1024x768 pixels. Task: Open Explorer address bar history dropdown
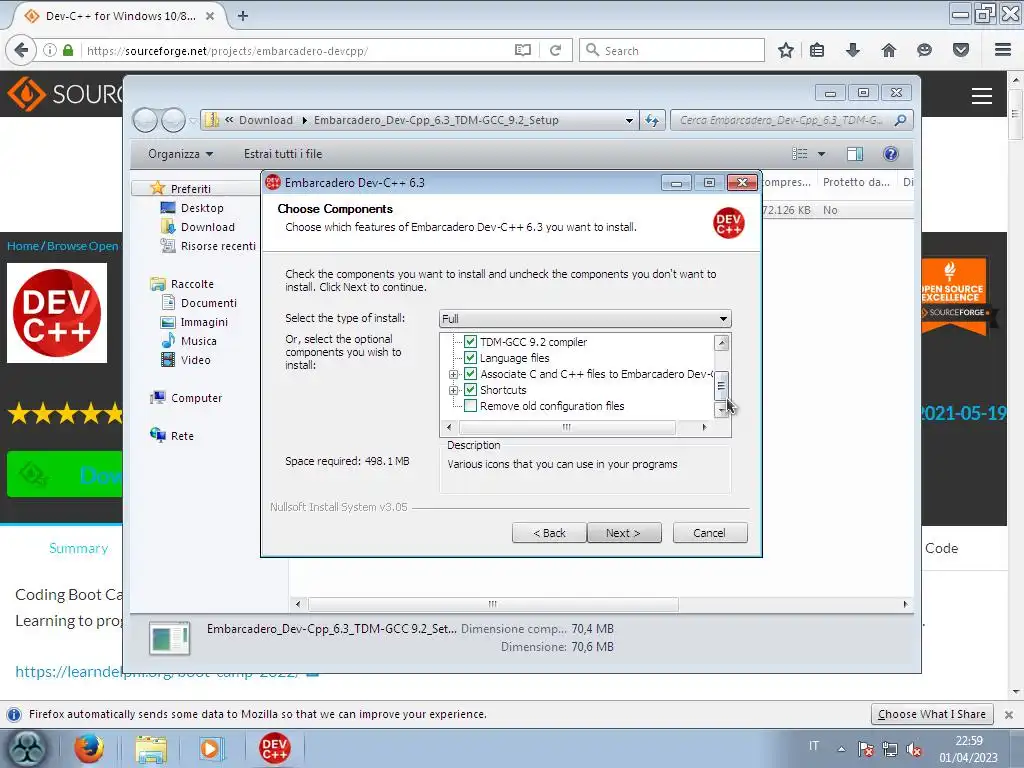tap(629, 120)
